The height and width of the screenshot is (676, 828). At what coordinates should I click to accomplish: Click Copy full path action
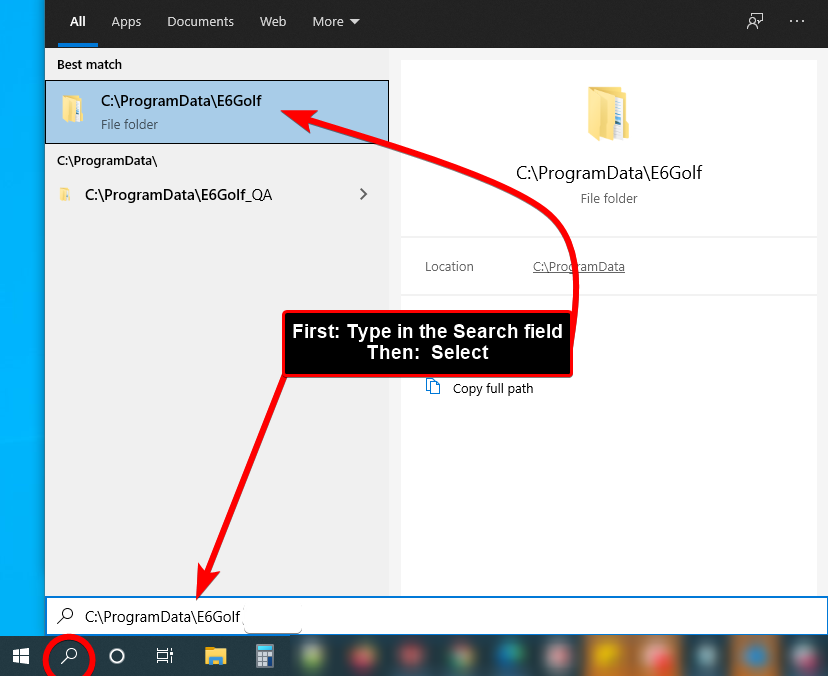coord(493,389)
